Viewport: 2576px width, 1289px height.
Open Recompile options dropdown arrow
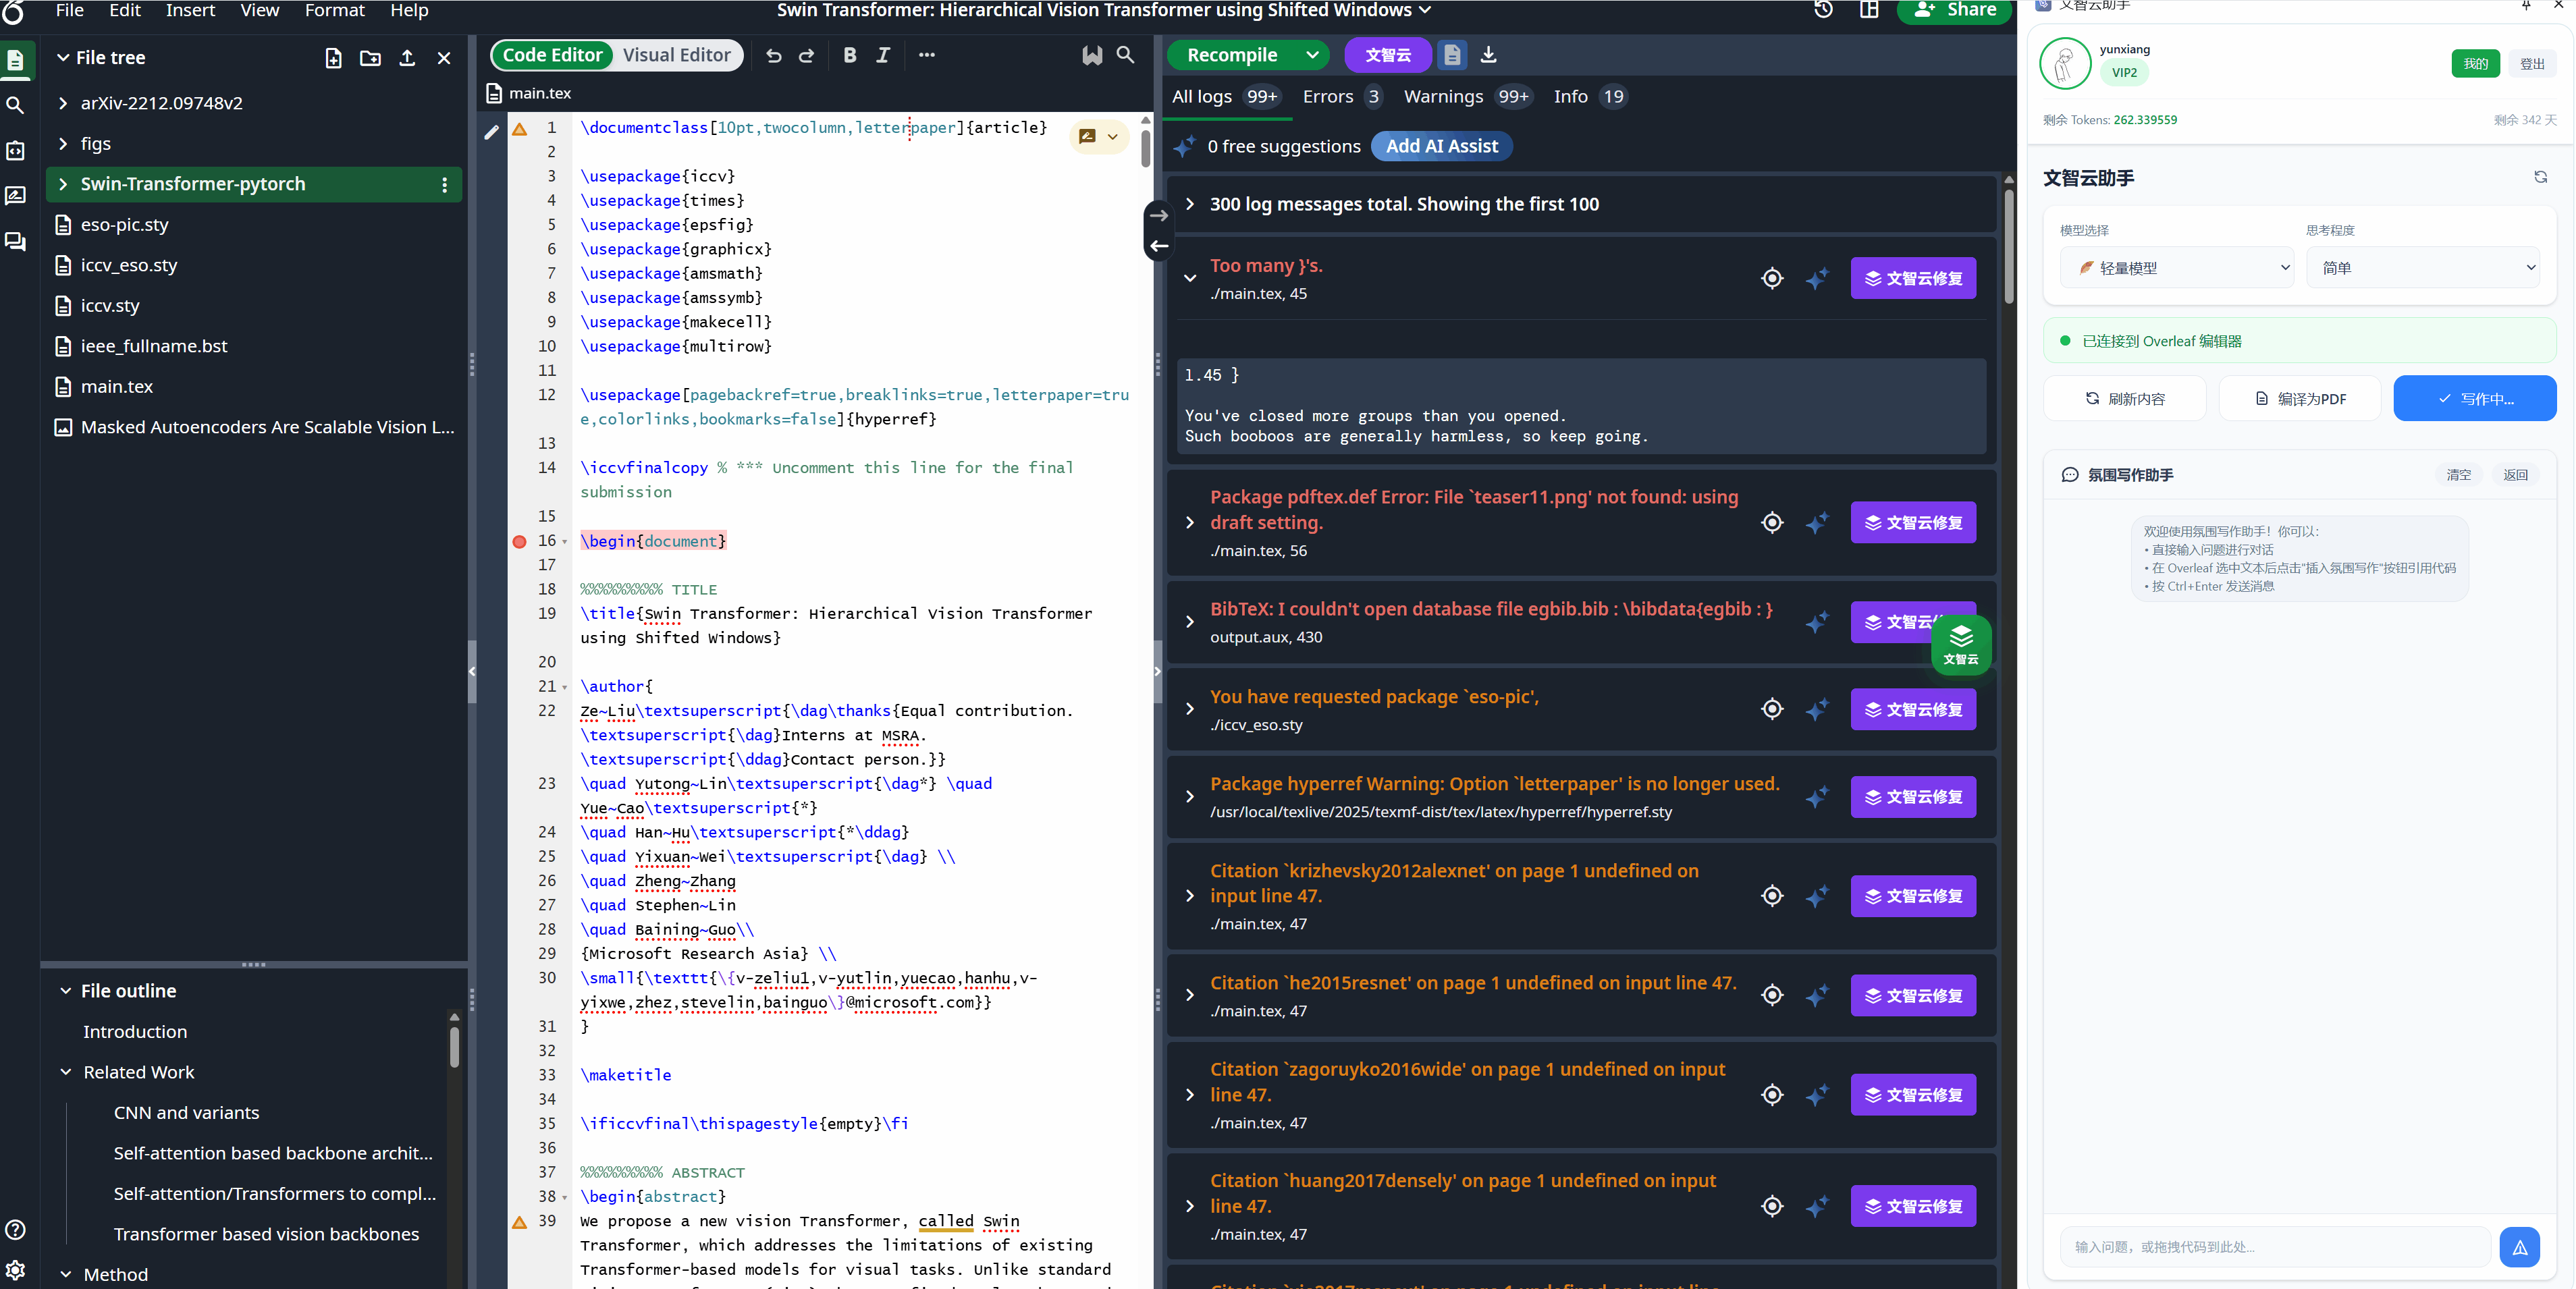click(x=1312, y=56)
